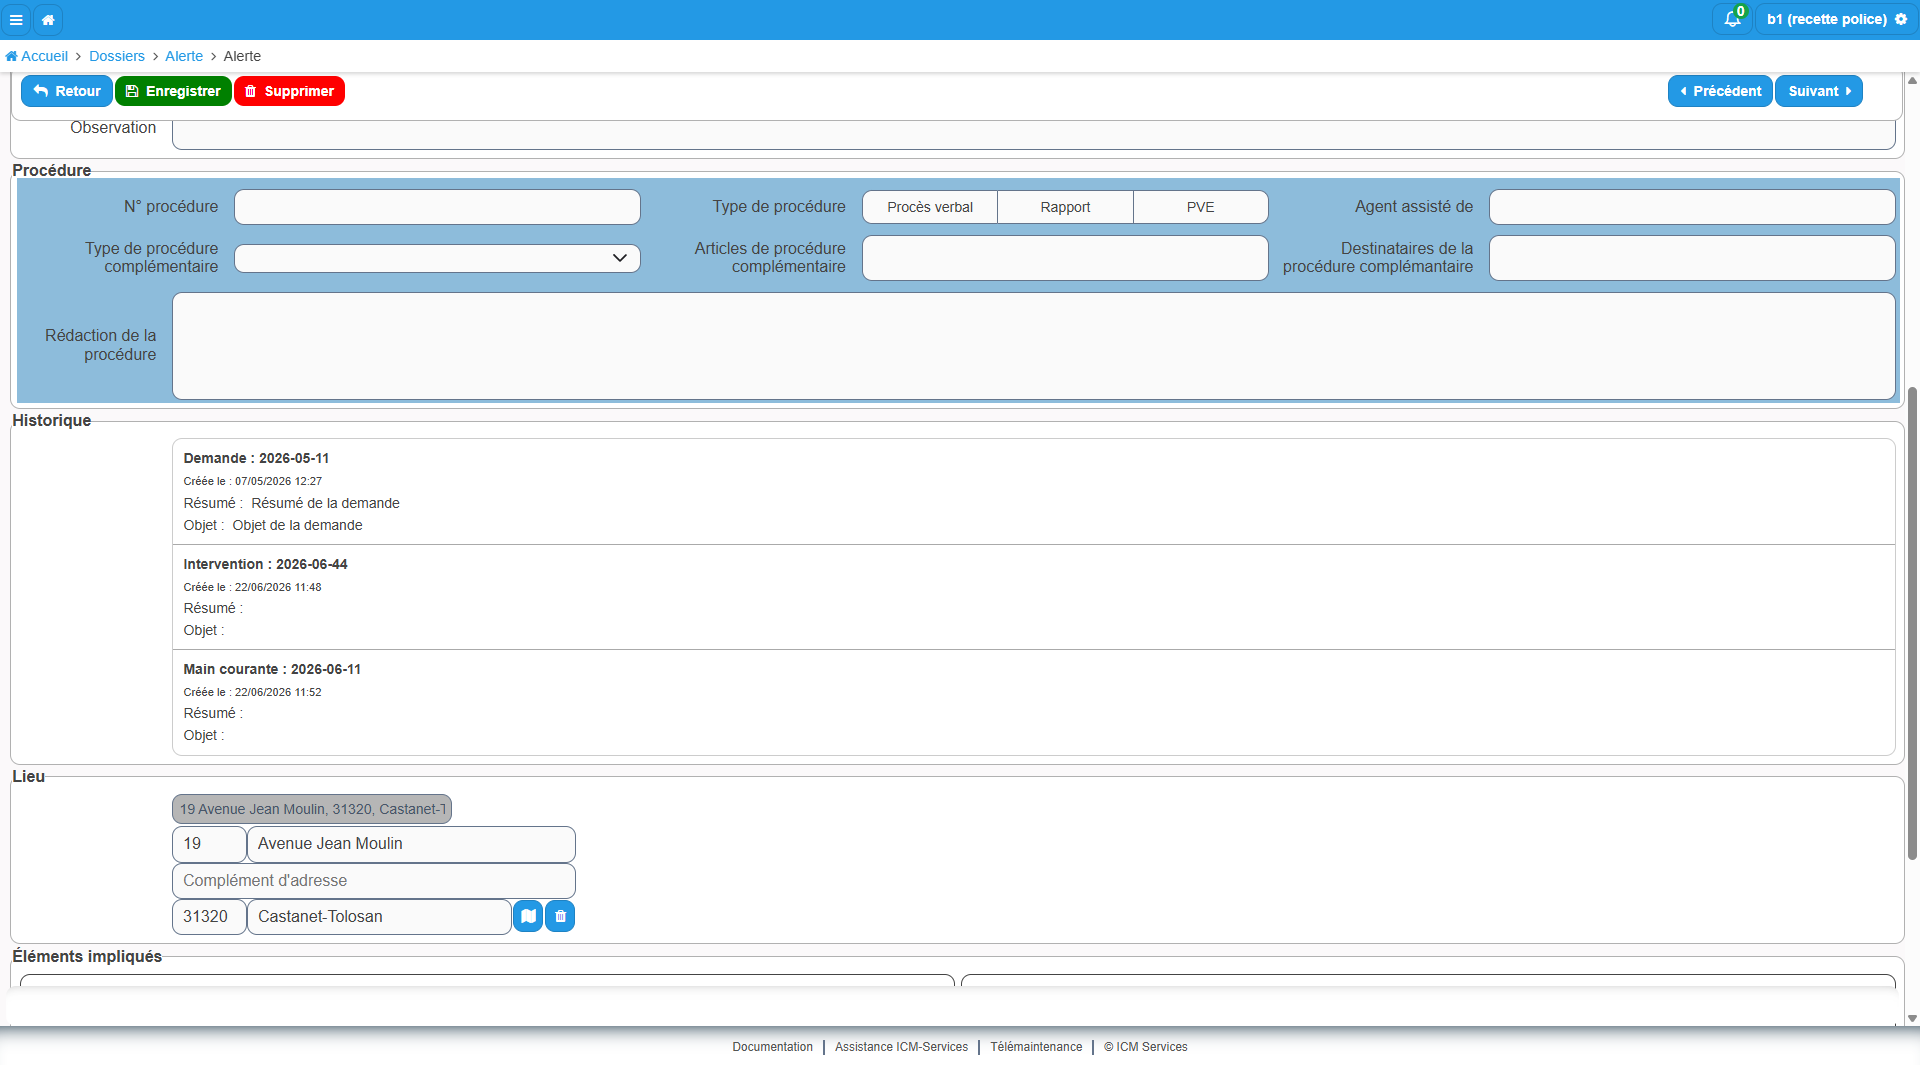Open user settings gear icon
Screen dimensions: 1920x1080
pyautogui.click(x=1901, y=19)
